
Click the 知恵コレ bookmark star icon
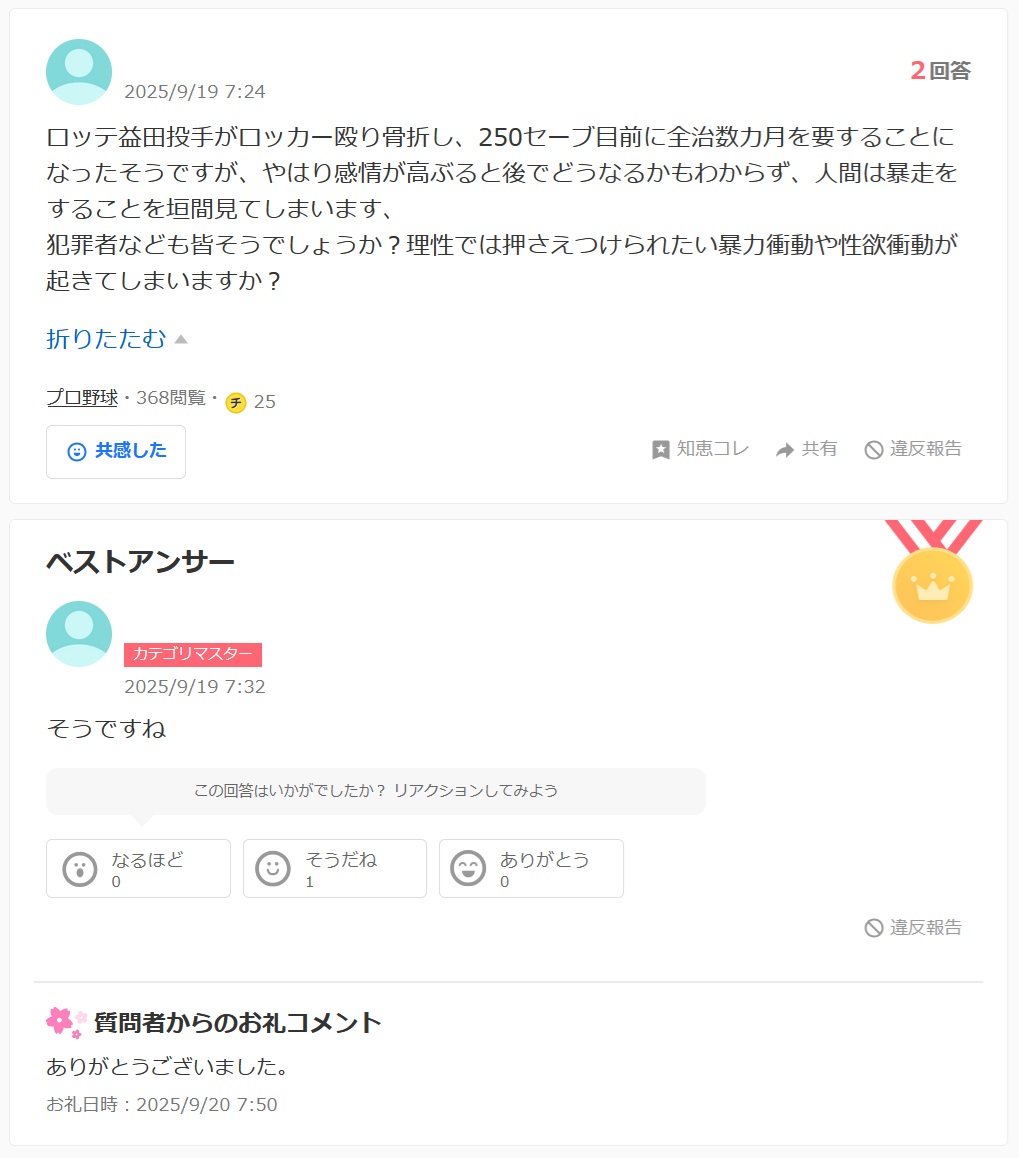pyautogui.click(x=661, y=450)
